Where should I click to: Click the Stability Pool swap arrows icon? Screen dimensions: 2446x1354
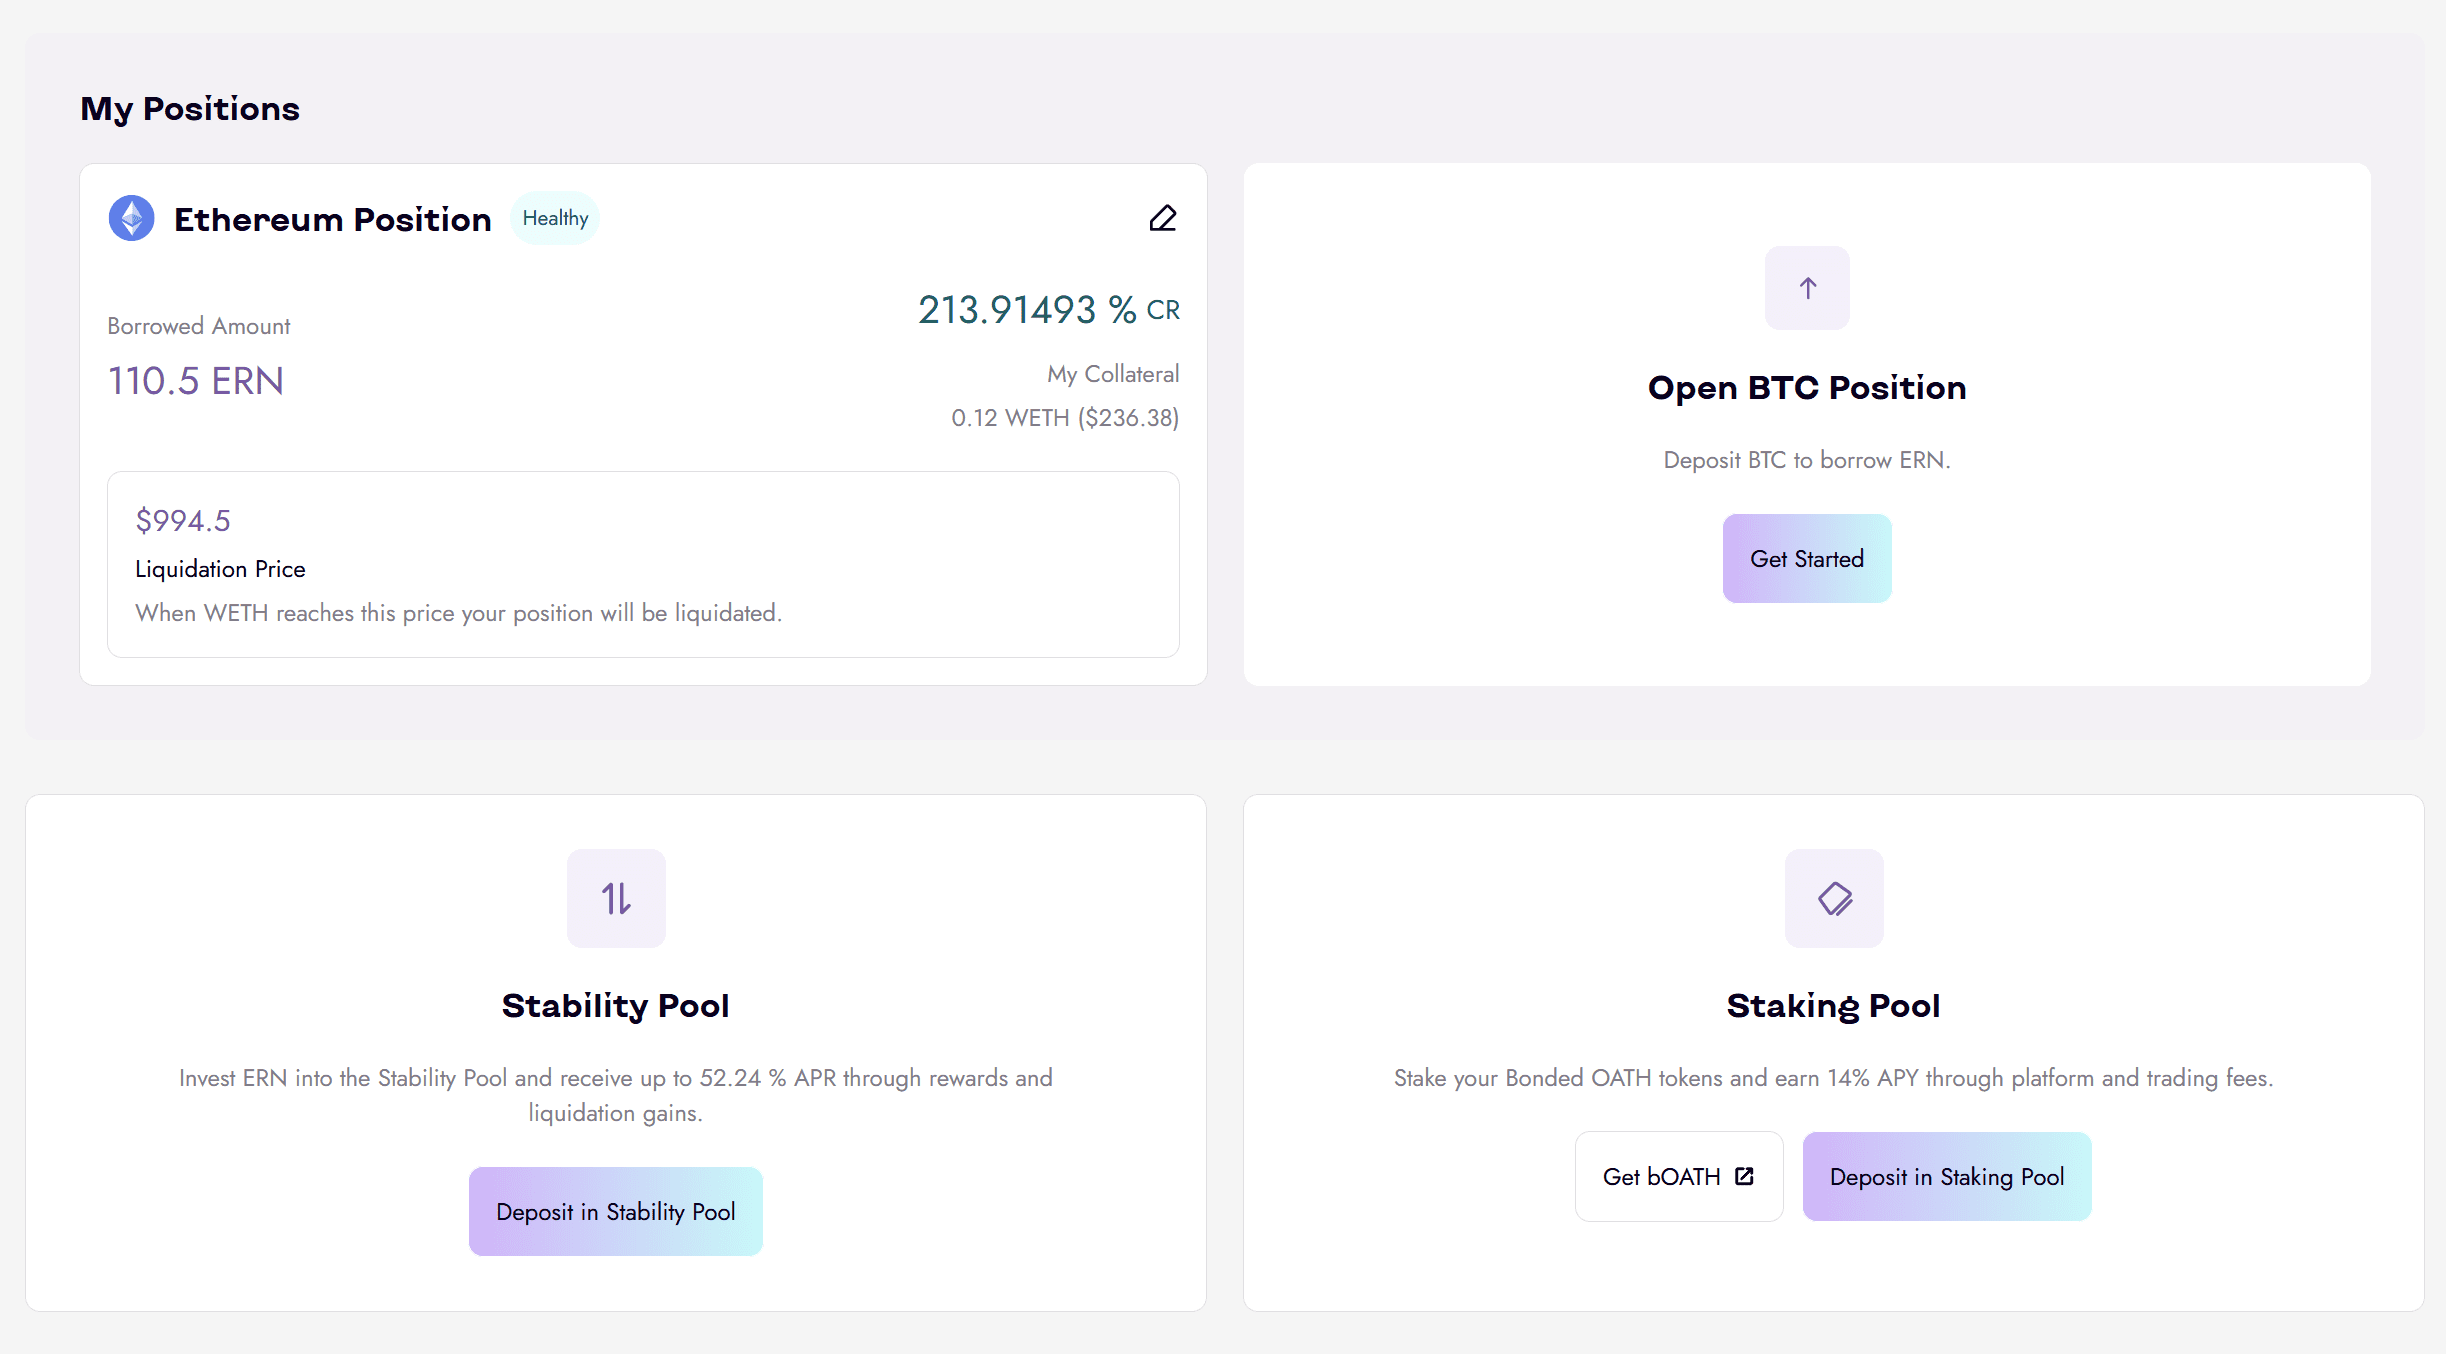[616, 898]
